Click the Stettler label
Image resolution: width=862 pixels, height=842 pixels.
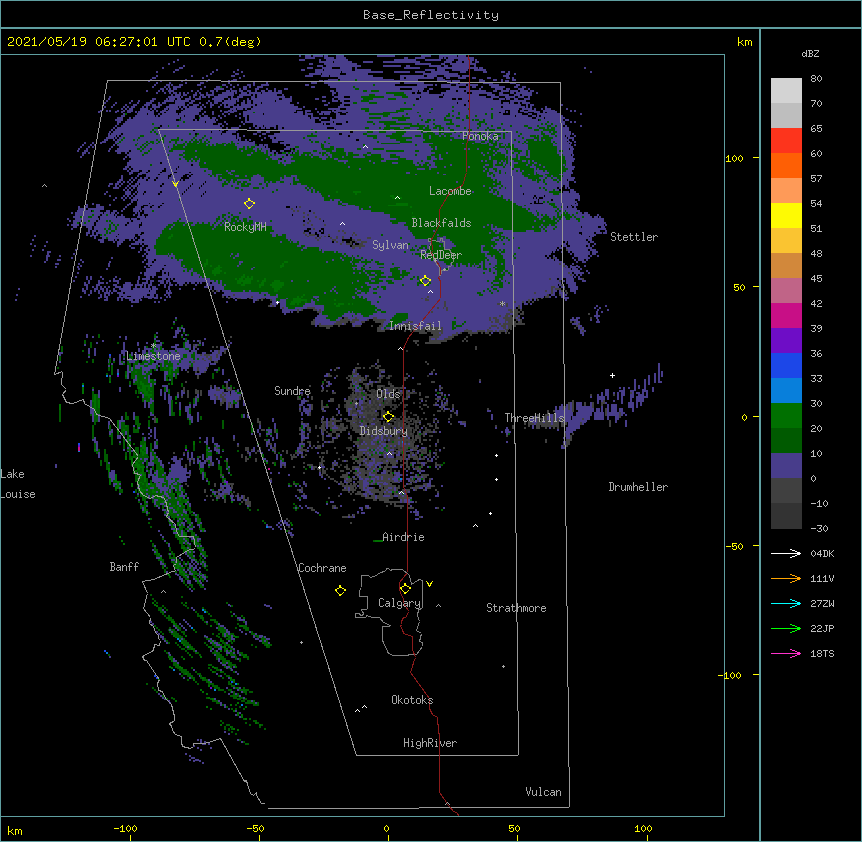634,237
